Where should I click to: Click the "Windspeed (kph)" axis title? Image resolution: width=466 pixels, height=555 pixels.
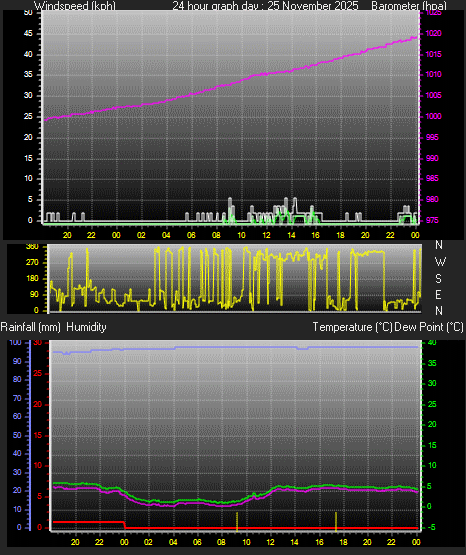pos(75,5)
